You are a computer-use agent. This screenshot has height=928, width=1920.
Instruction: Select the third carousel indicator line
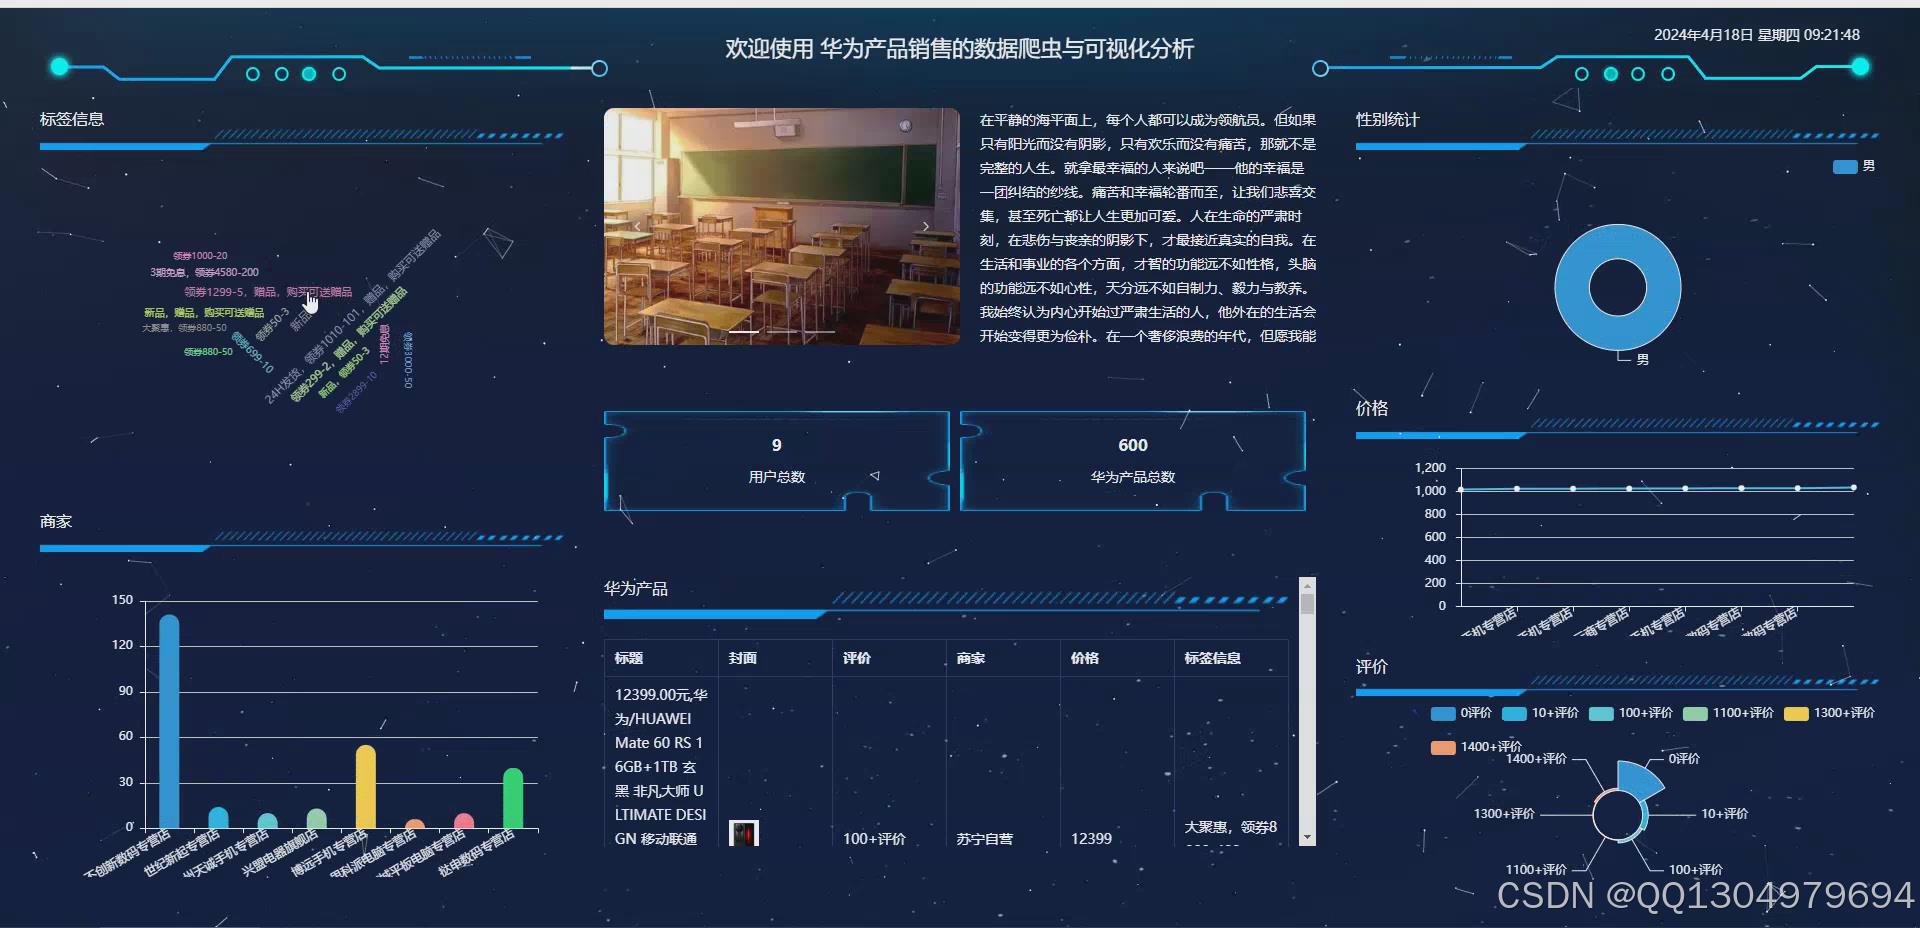pyautogui.click(x=819, y=331)
